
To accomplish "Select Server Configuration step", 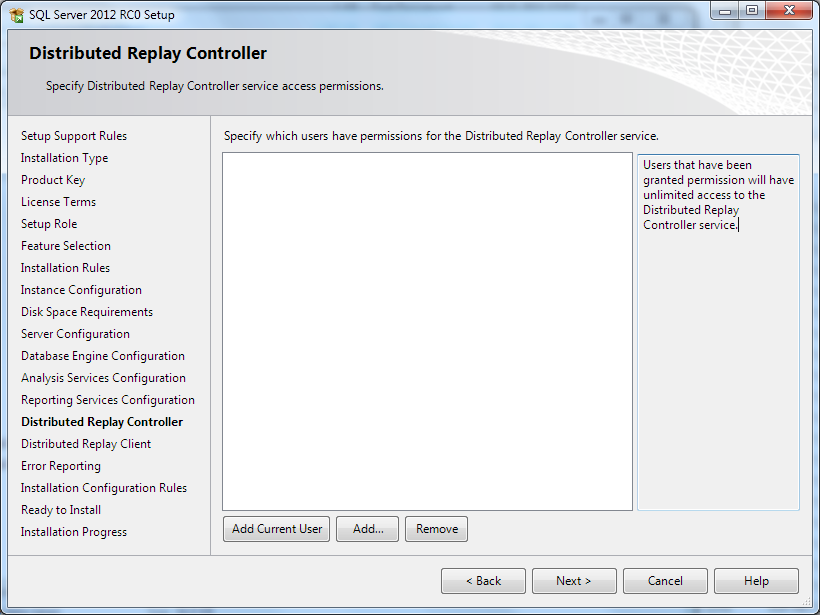I will [75, 334].
